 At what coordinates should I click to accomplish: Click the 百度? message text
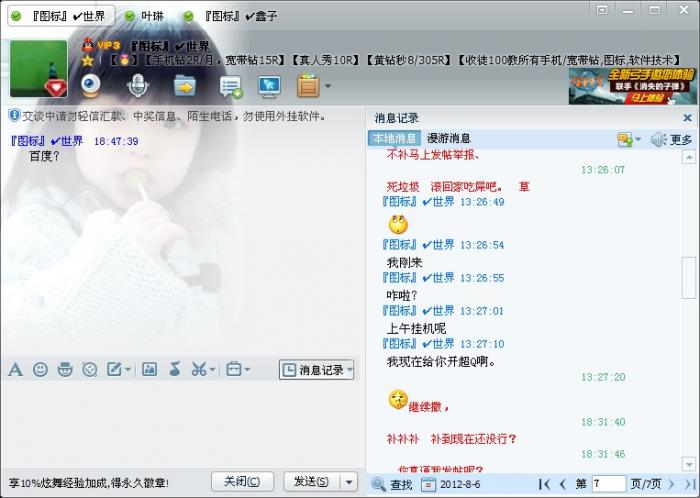point(45,157)
